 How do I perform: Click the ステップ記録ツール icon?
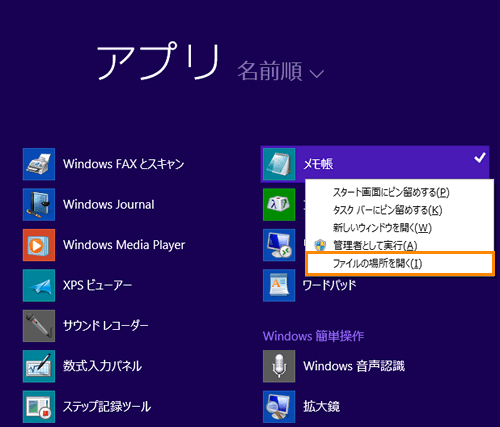tap(39, 406)
